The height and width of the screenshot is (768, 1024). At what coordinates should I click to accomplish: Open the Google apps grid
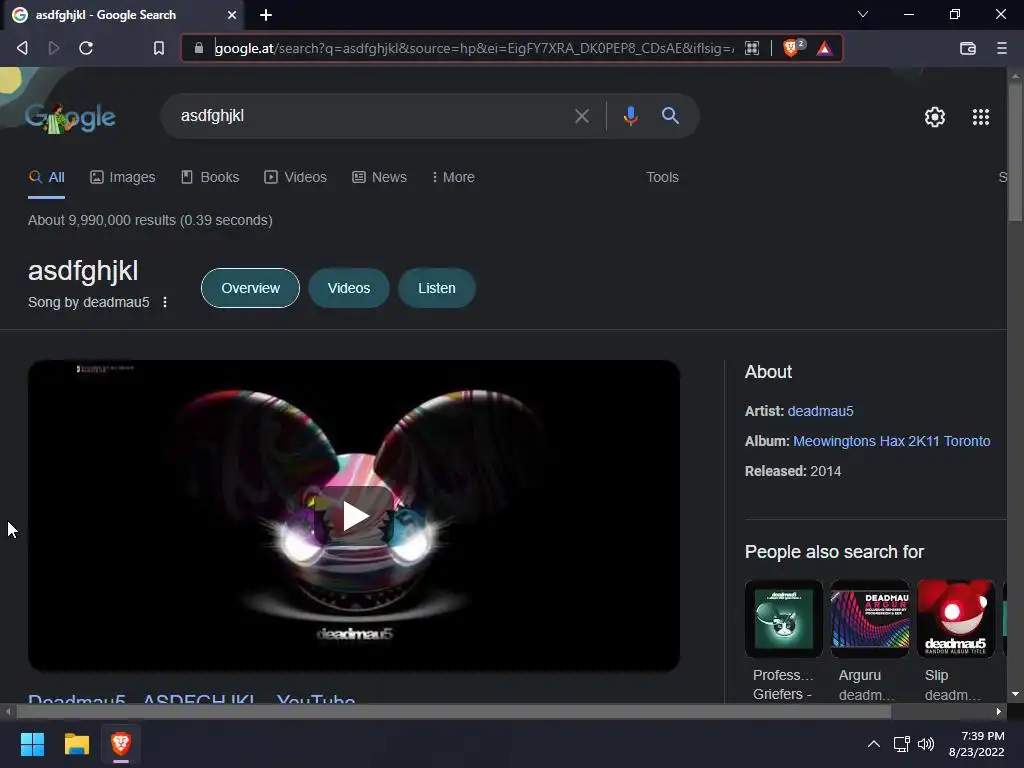981,117
